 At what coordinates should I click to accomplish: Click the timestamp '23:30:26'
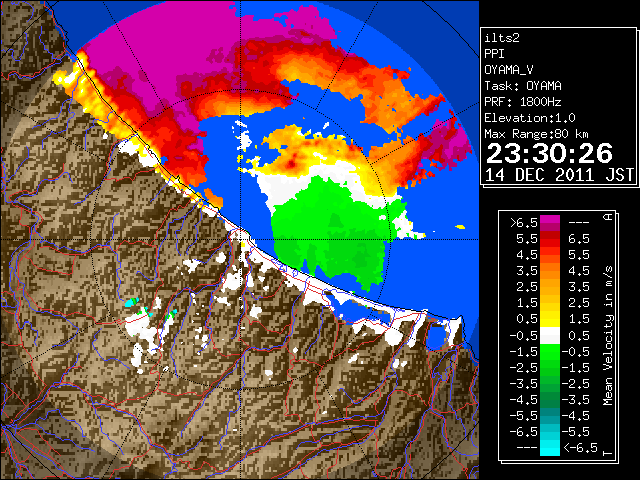[x=549, y=153]
